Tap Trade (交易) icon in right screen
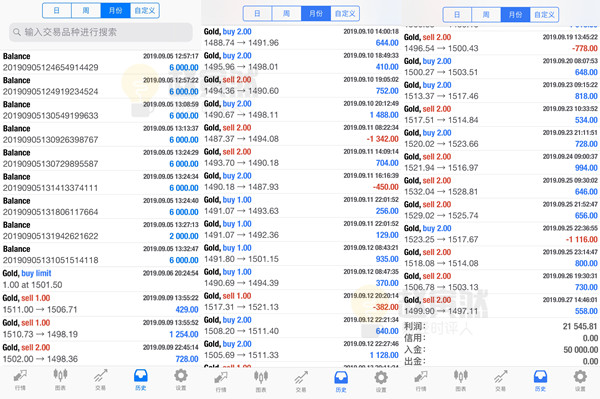This screenshot has height=399, width=600. coord(501,380)
